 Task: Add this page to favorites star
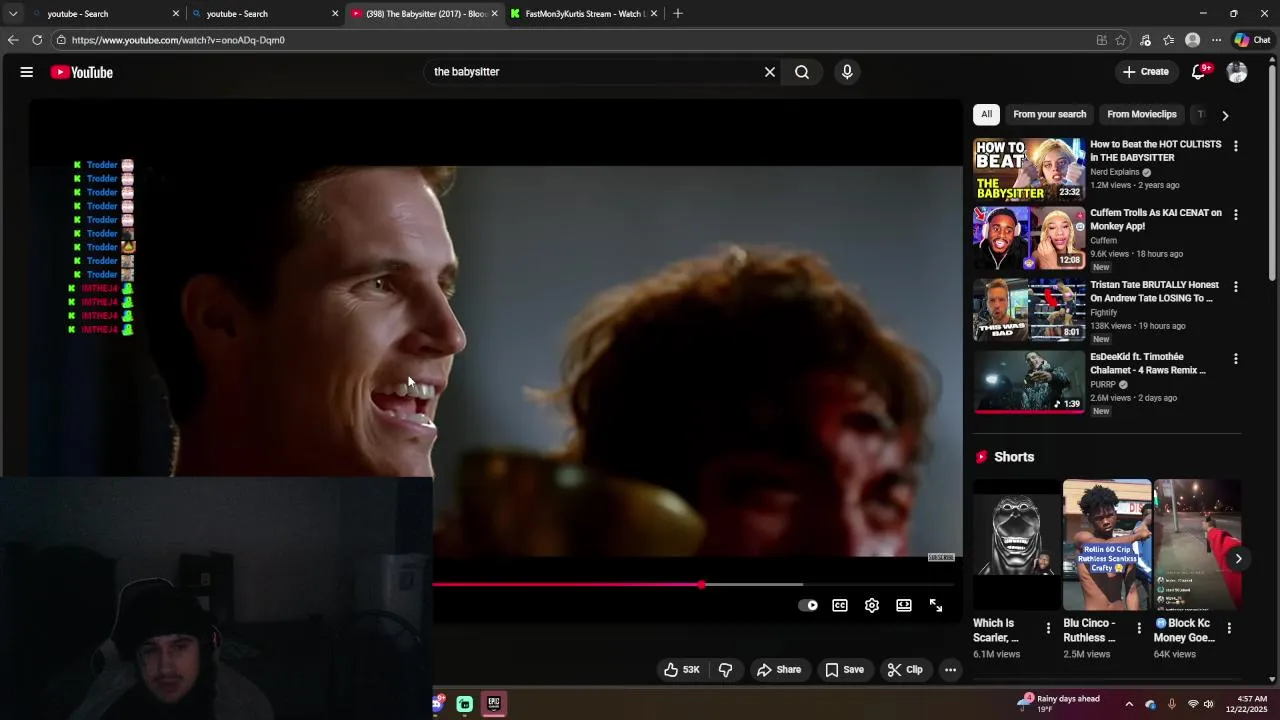[x=1121, y=40]
